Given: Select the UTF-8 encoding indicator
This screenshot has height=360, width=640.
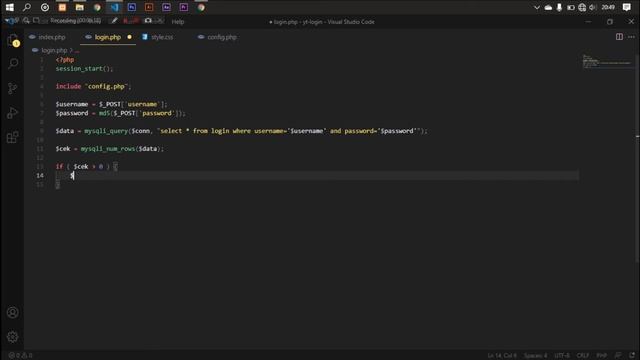Looking at the screenshot, I should click(562, 356).
